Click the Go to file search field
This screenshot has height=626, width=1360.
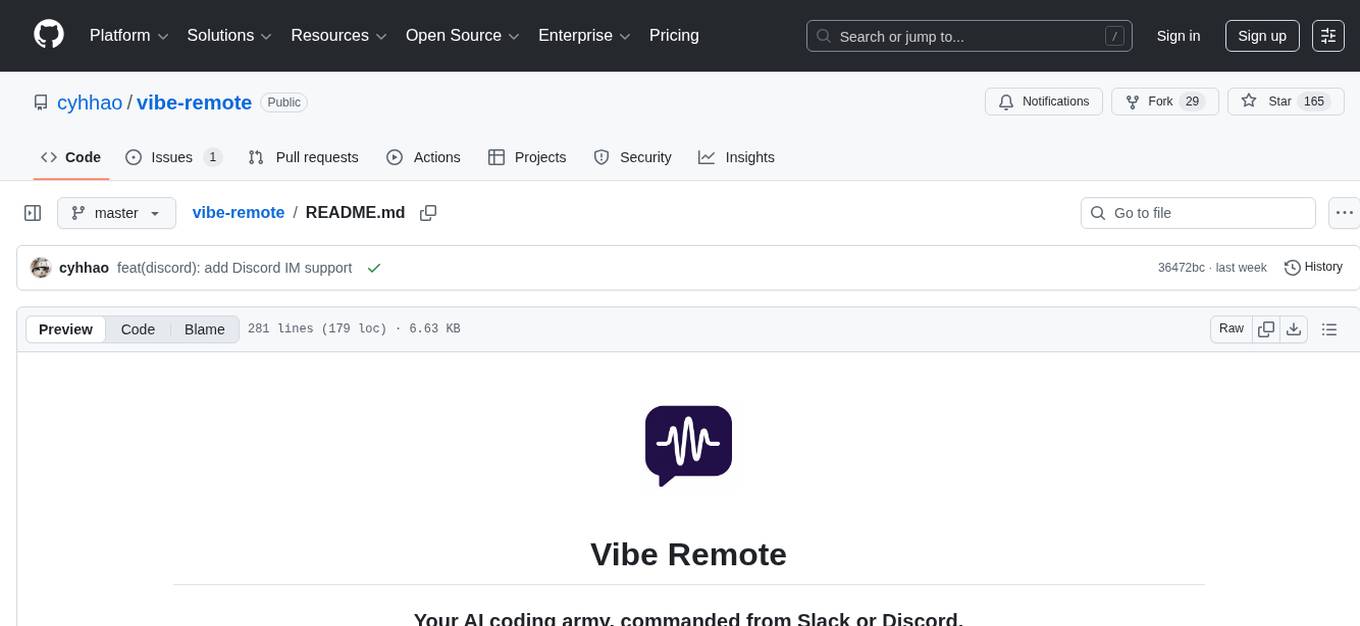1197,212
